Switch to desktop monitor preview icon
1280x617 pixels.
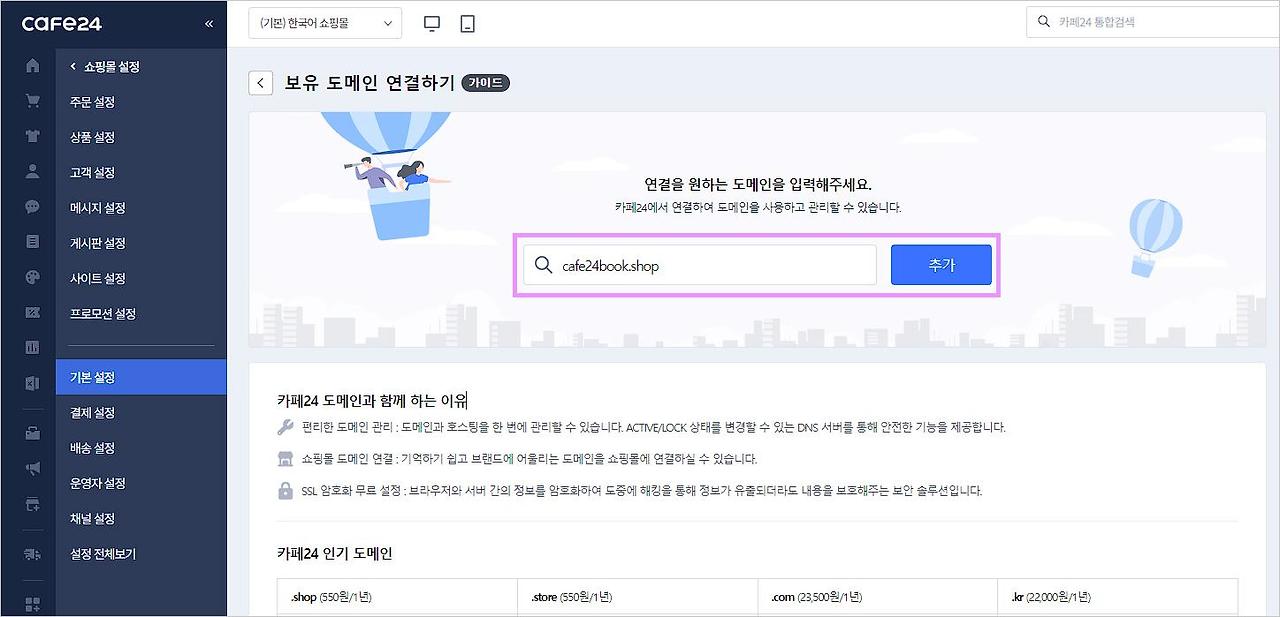[x=432, y=23]
